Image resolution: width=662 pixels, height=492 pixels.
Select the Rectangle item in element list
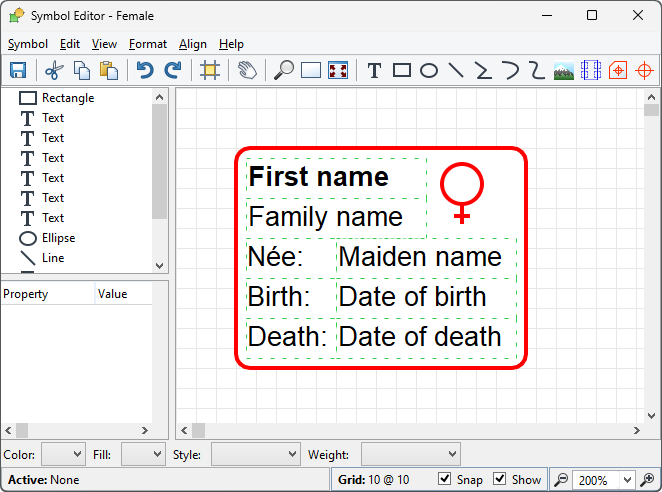(x=57, y=98)
